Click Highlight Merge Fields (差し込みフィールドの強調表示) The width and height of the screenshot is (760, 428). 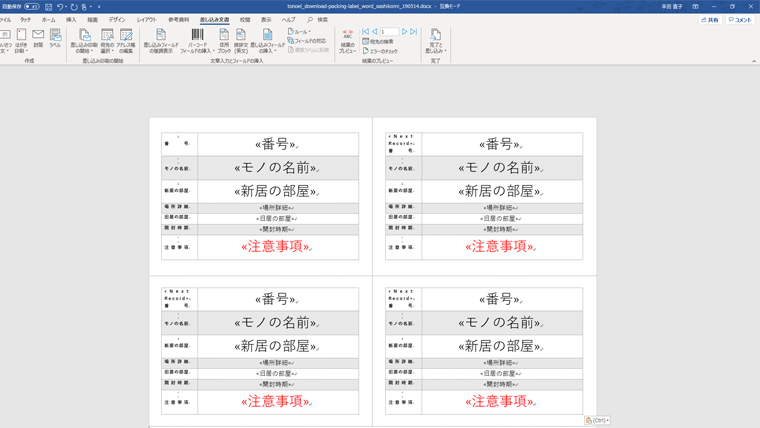(x=161, y=39)
